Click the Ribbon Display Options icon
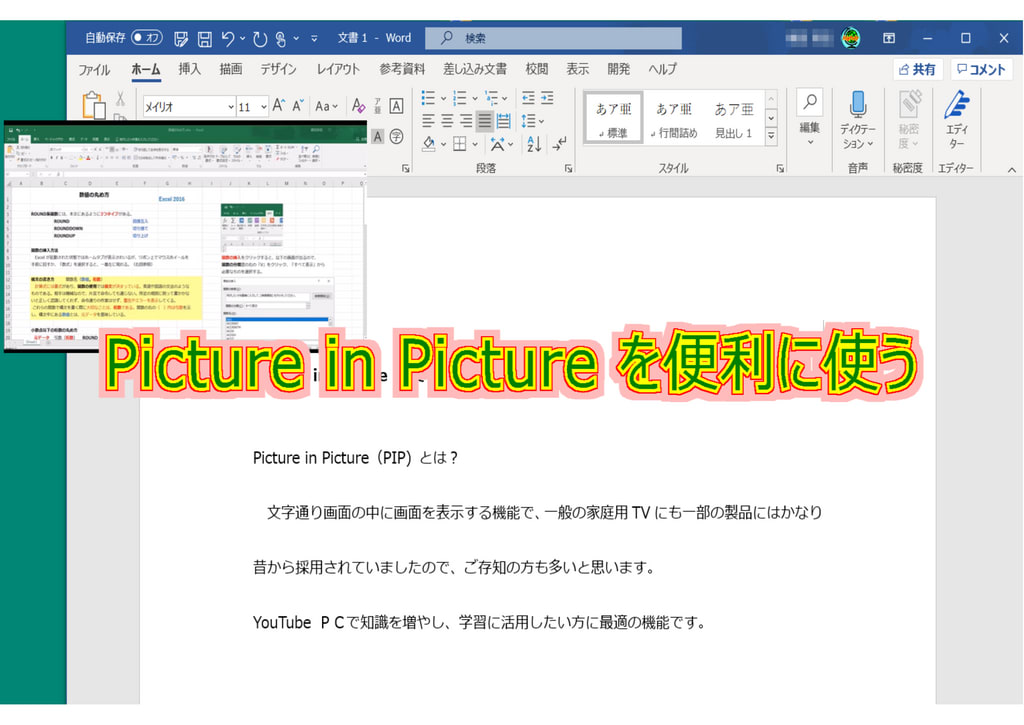 (x=889, y=38)
